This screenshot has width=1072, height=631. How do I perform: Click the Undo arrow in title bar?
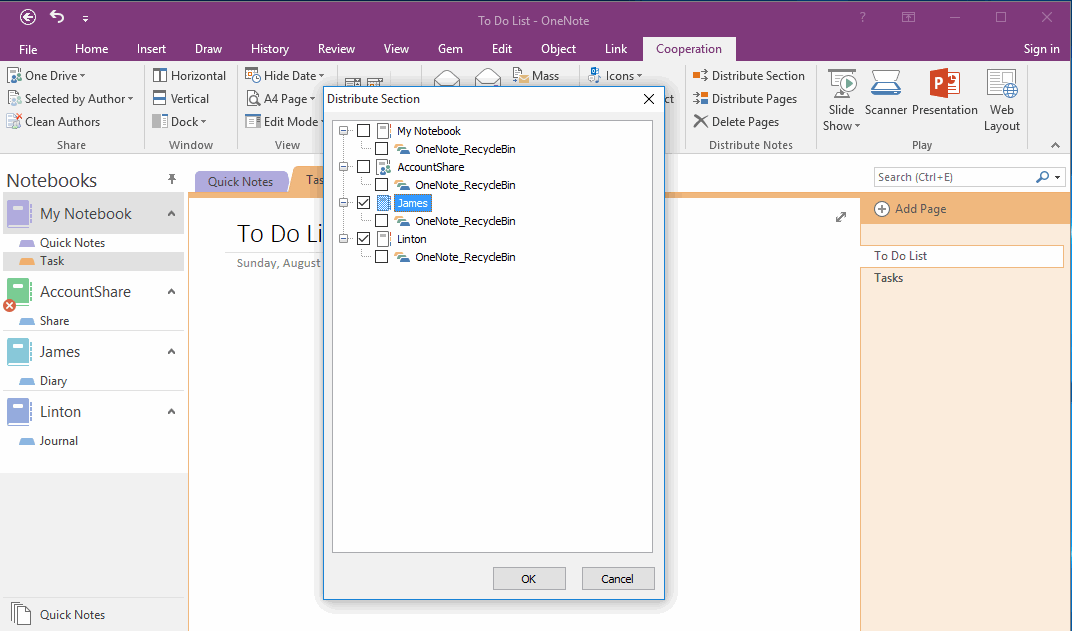pyautogui.click(x=57, y=17)
